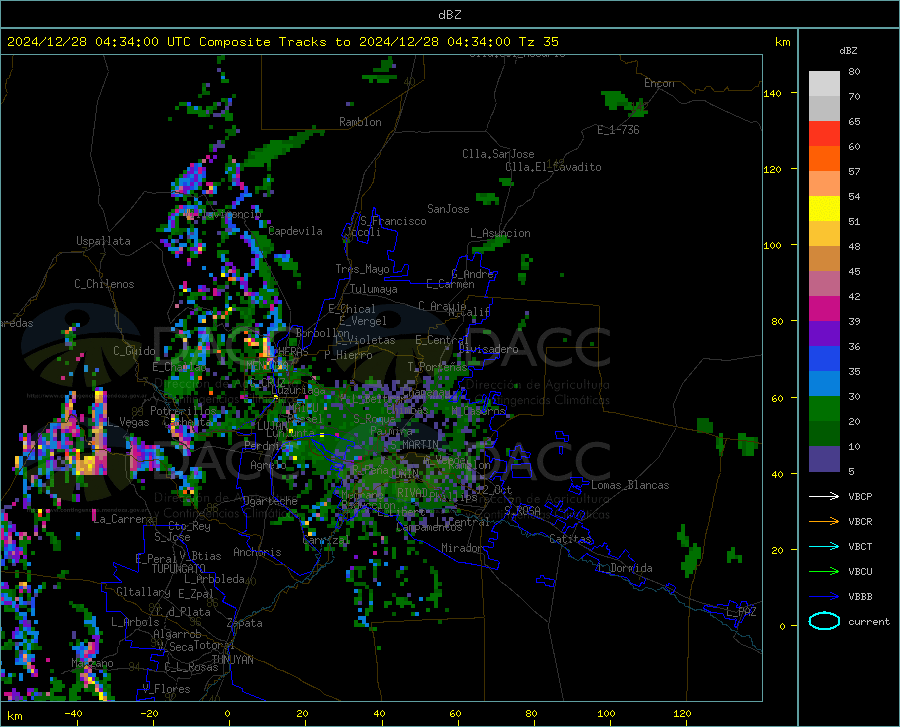Click the TUPUNGATO map label

(x=179, y=569)
